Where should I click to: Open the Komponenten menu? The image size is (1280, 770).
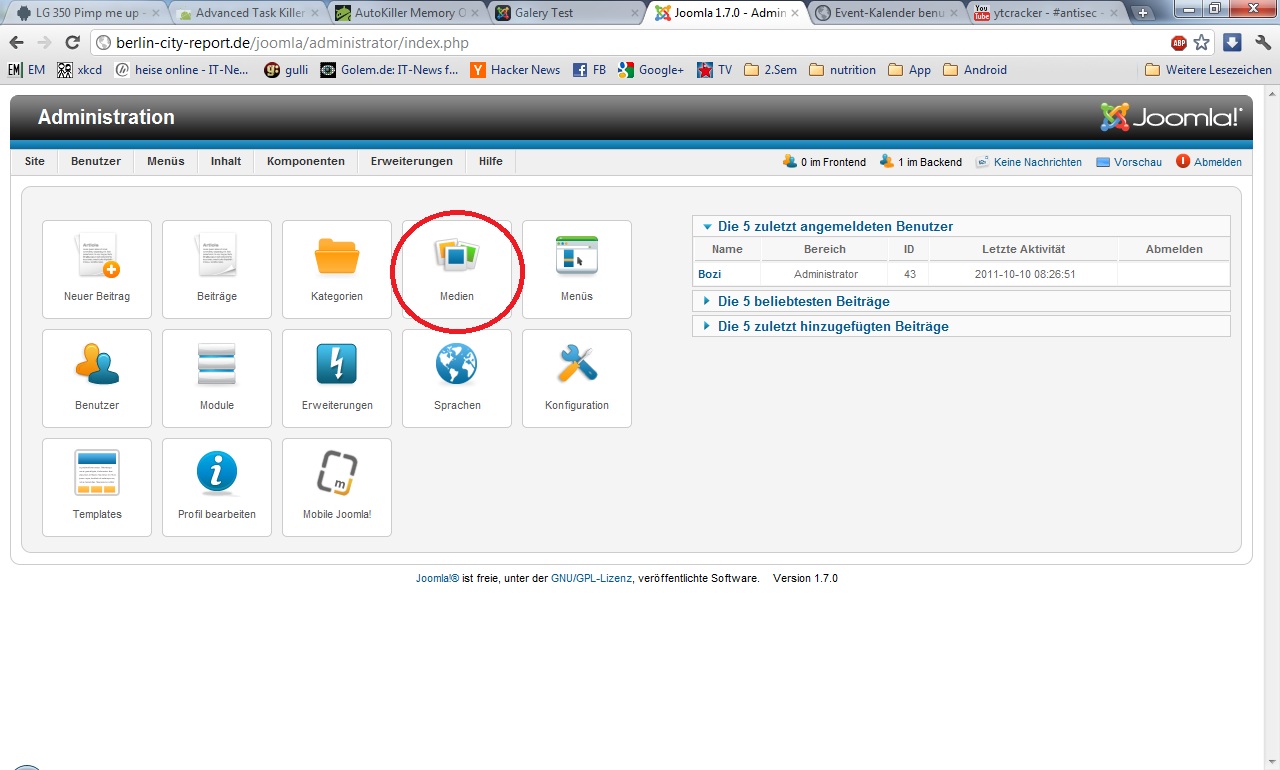305,161
